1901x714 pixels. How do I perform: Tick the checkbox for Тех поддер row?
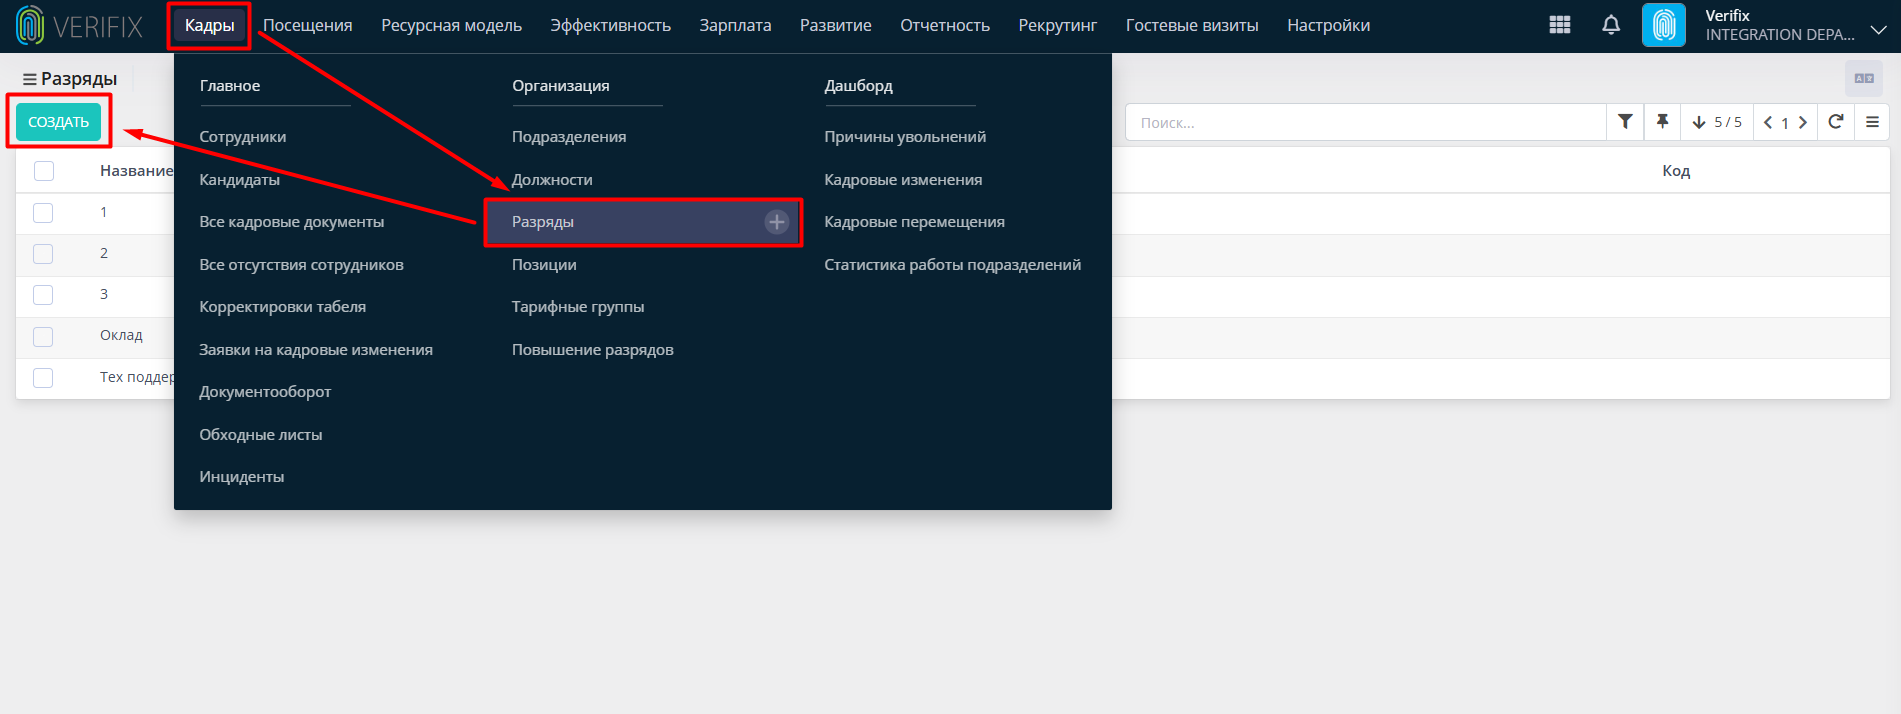click(43, 378)
